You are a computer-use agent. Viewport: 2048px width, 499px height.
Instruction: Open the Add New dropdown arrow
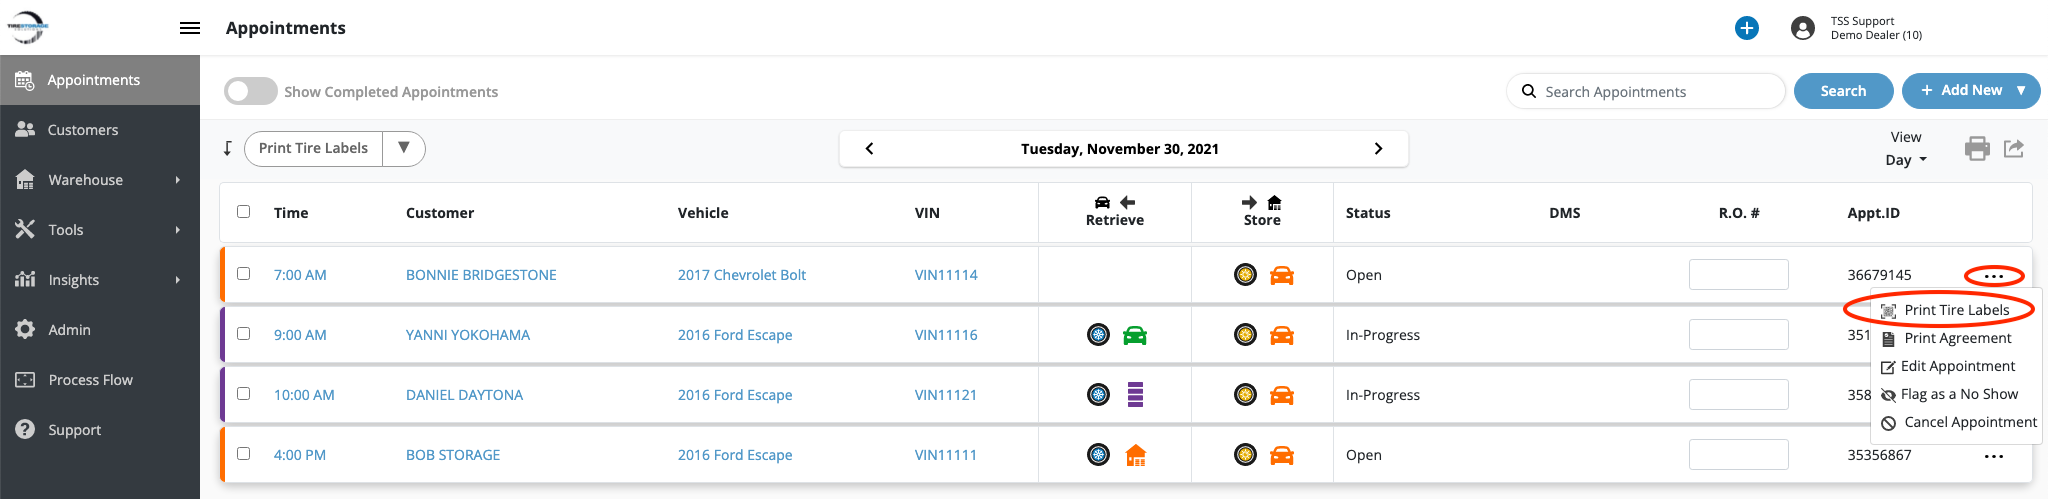tap(2021, 90)
